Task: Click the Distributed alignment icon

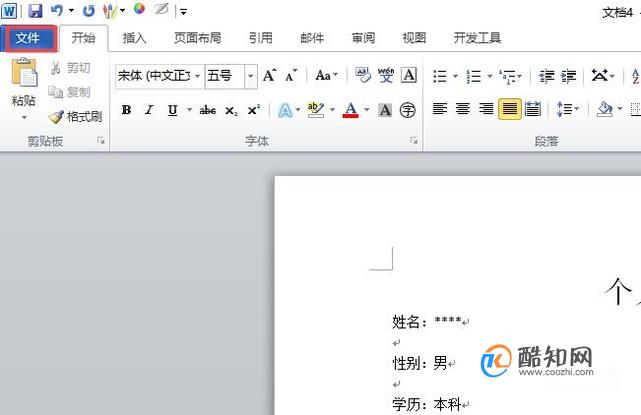Action: (x=533, y=109)
